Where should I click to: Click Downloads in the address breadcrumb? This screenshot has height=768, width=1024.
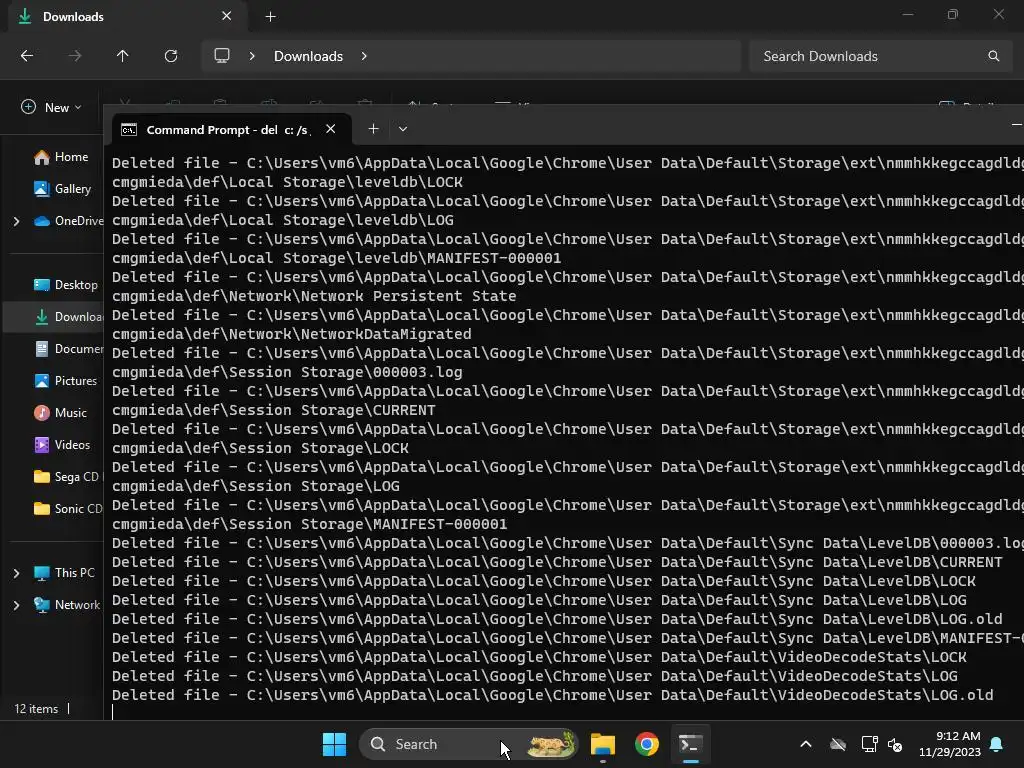click(x=308, y=56)
